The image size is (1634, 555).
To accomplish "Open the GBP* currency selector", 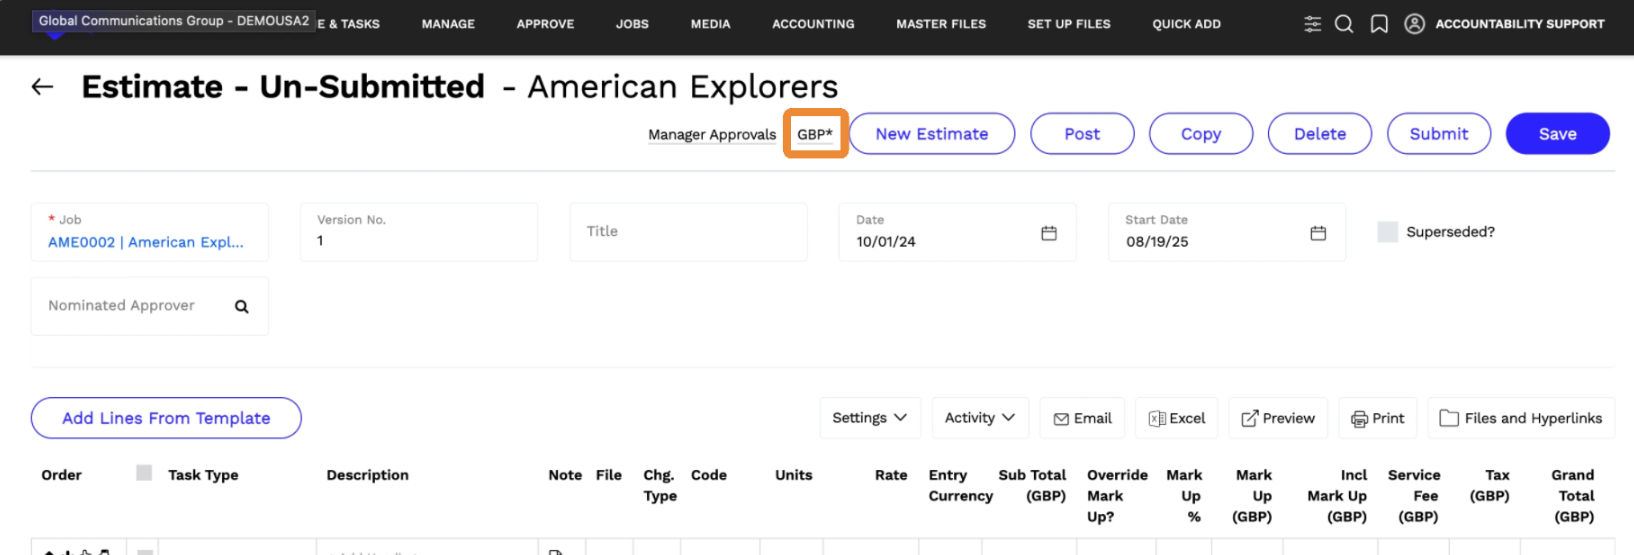I will (x=815, y=134).
